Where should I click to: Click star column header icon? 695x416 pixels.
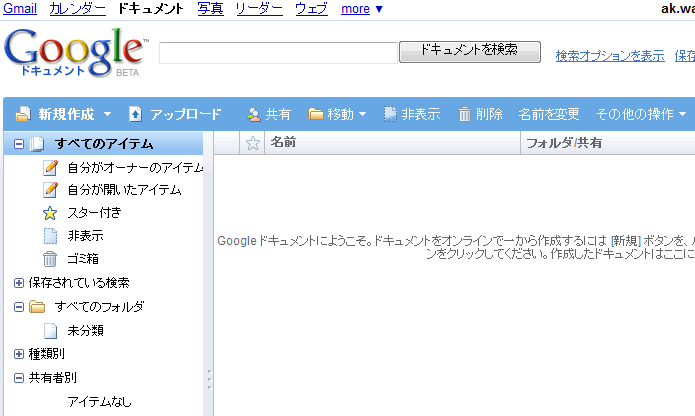pyautogui.click(x=253, y=143)
